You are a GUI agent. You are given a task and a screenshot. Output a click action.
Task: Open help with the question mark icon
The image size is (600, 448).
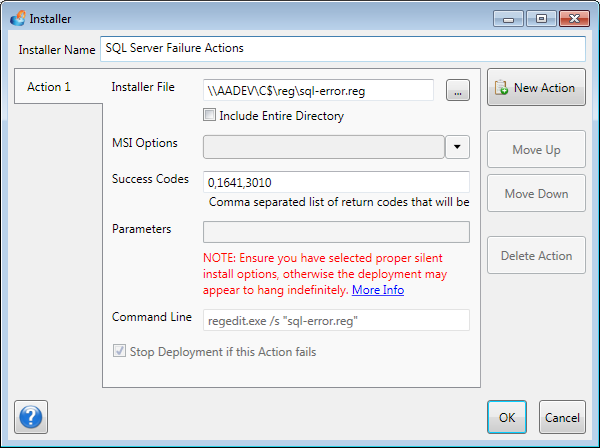[x=31, y=417]
